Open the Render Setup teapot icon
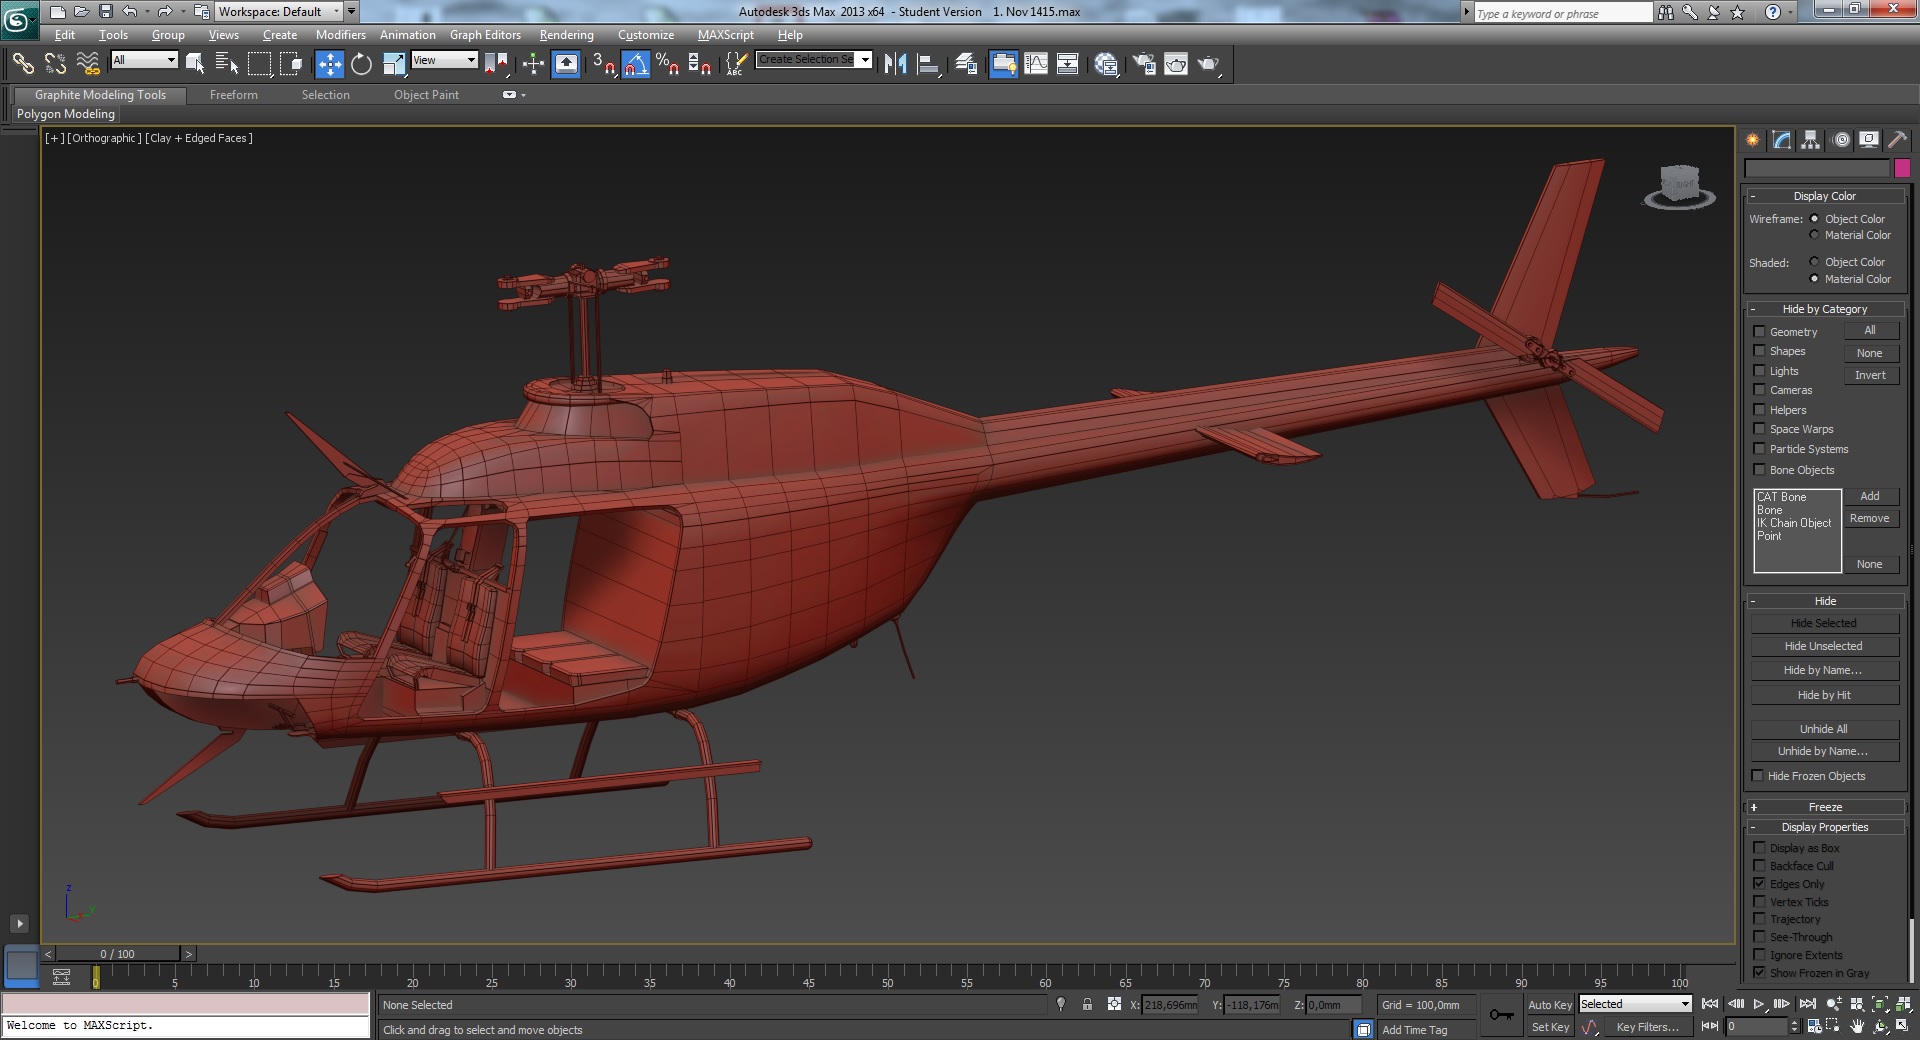 coord(1144,65)
